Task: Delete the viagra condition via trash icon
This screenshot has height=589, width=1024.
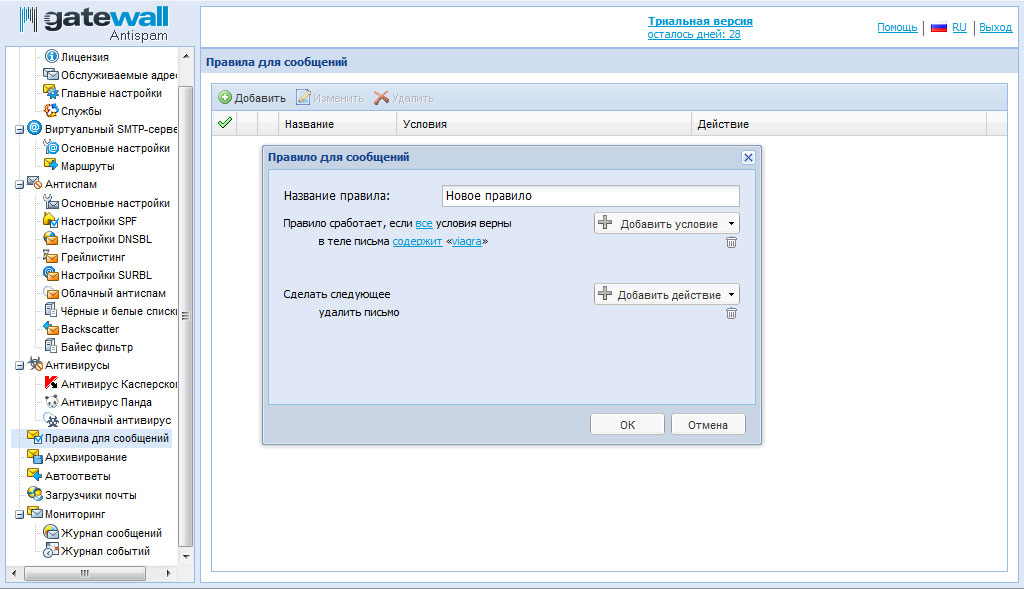Action: (x=731, y=242)
